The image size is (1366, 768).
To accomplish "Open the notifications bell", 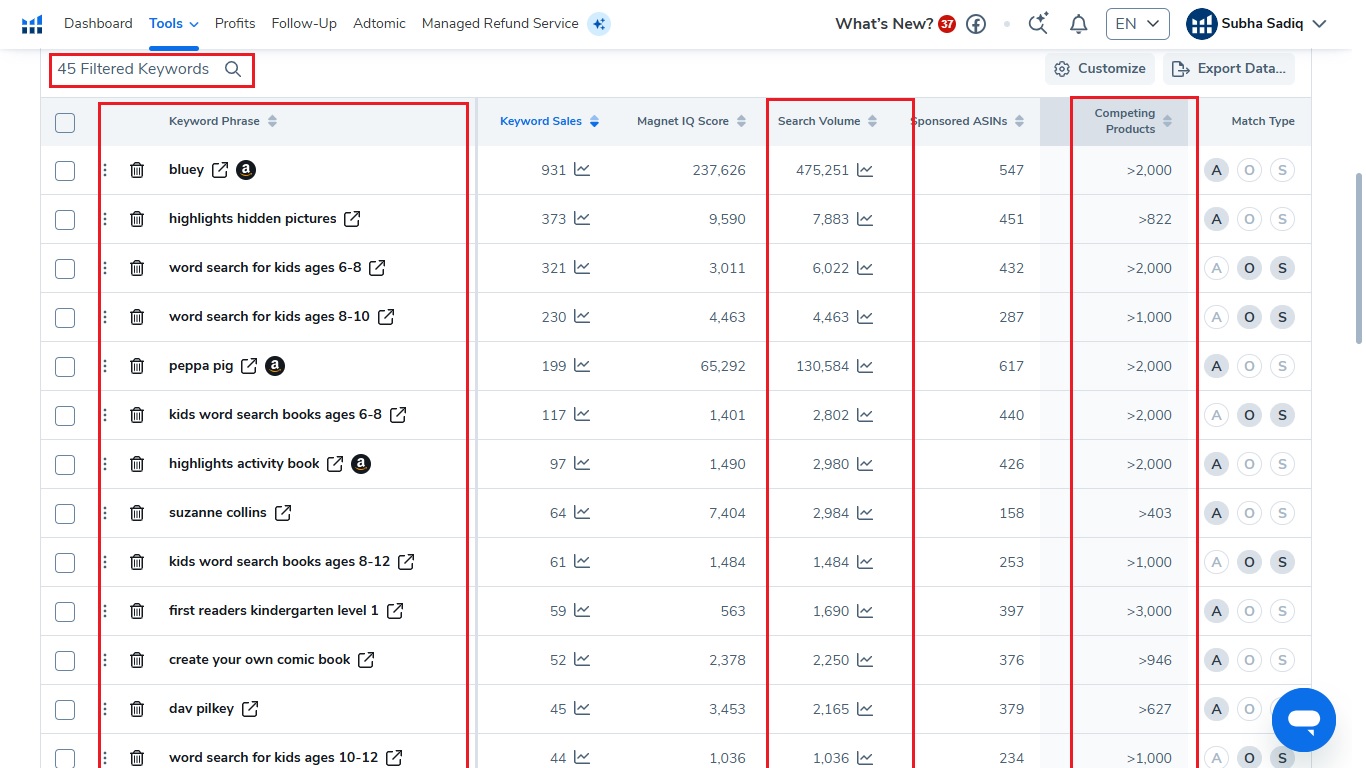I will coord(1078,24).
